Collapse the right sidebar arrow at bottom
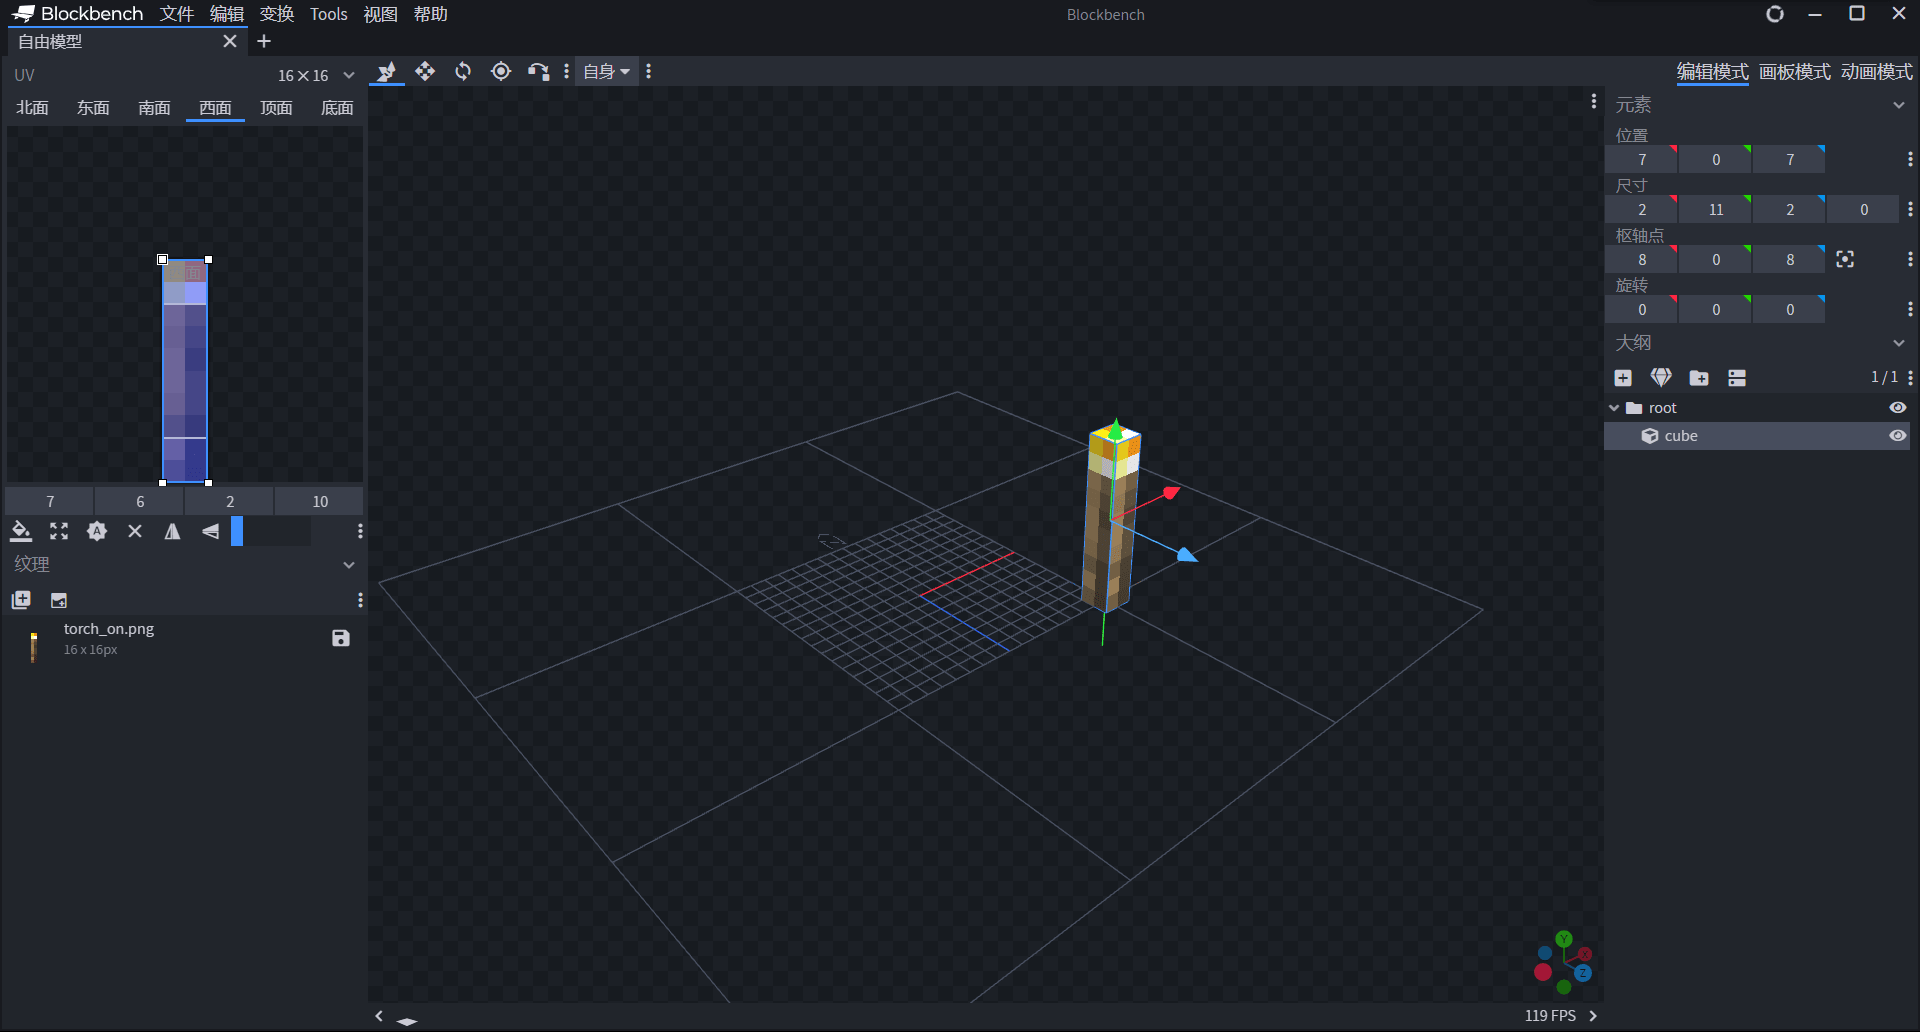Screen dimensions: 1920x1032 1593,1016
